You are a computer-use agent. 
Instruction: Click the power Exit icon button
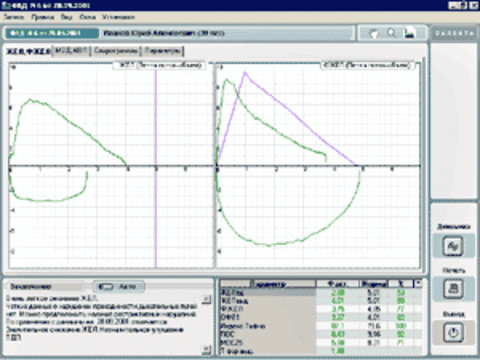point(453,332)
